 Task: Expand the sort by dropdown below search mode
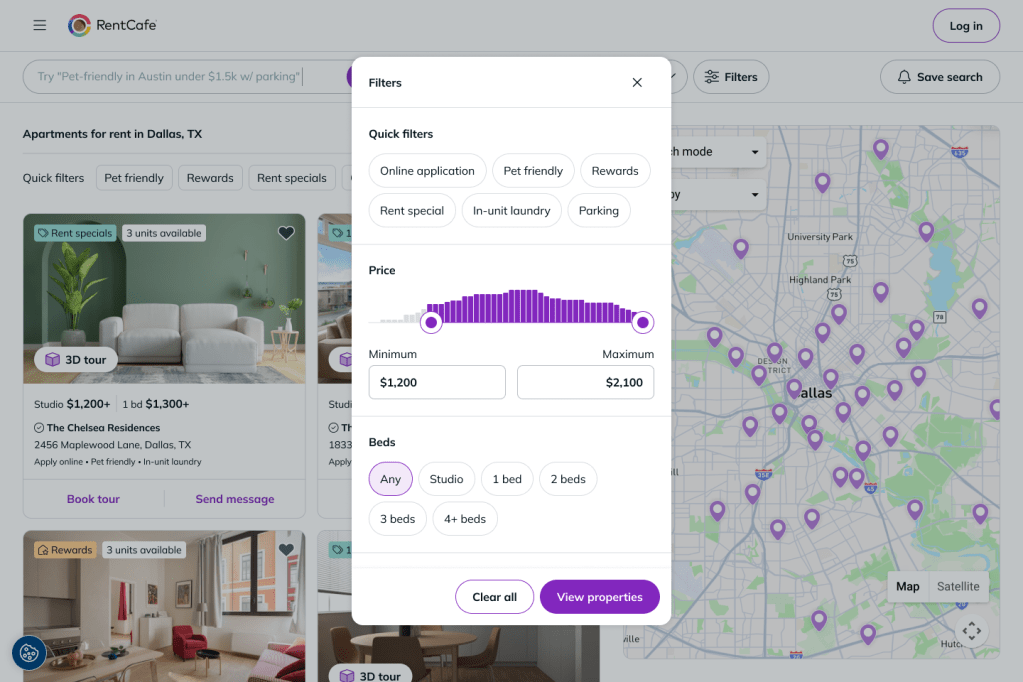(x=718, y=194)
